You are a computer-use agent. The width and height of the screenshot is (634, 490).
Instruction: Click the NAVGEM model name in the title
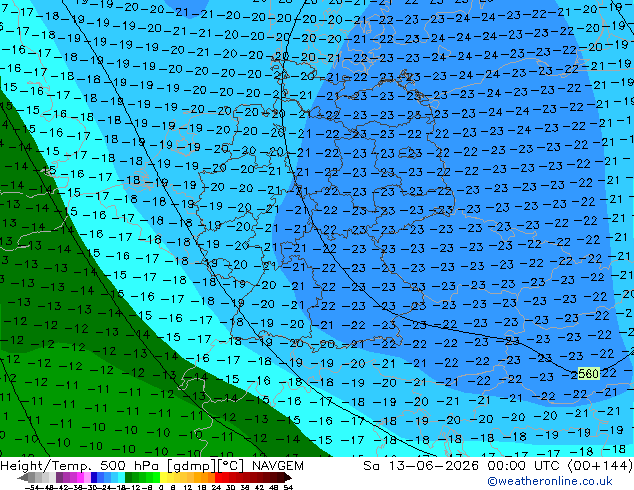[277, 466]
